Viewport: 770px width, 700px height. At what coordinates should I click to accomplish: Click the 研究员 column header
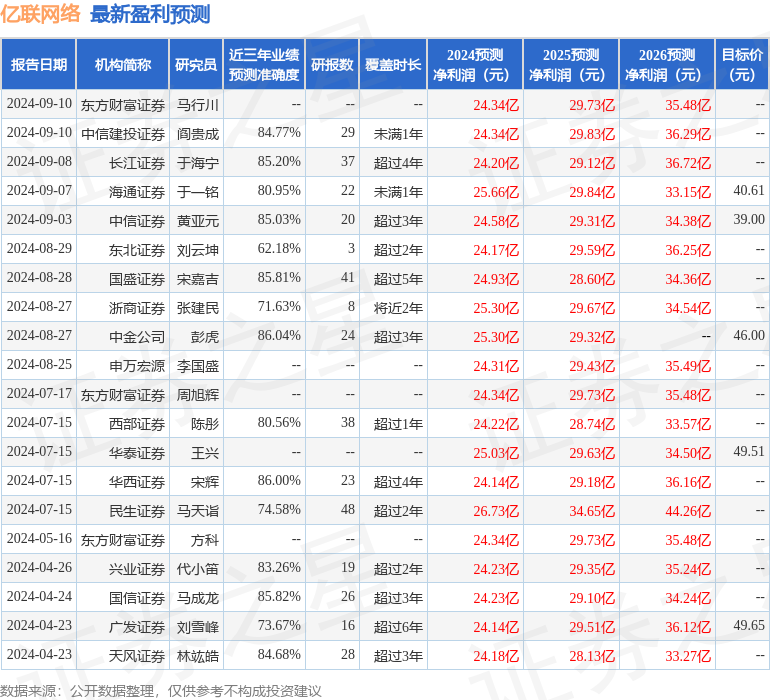coord(196,65)
